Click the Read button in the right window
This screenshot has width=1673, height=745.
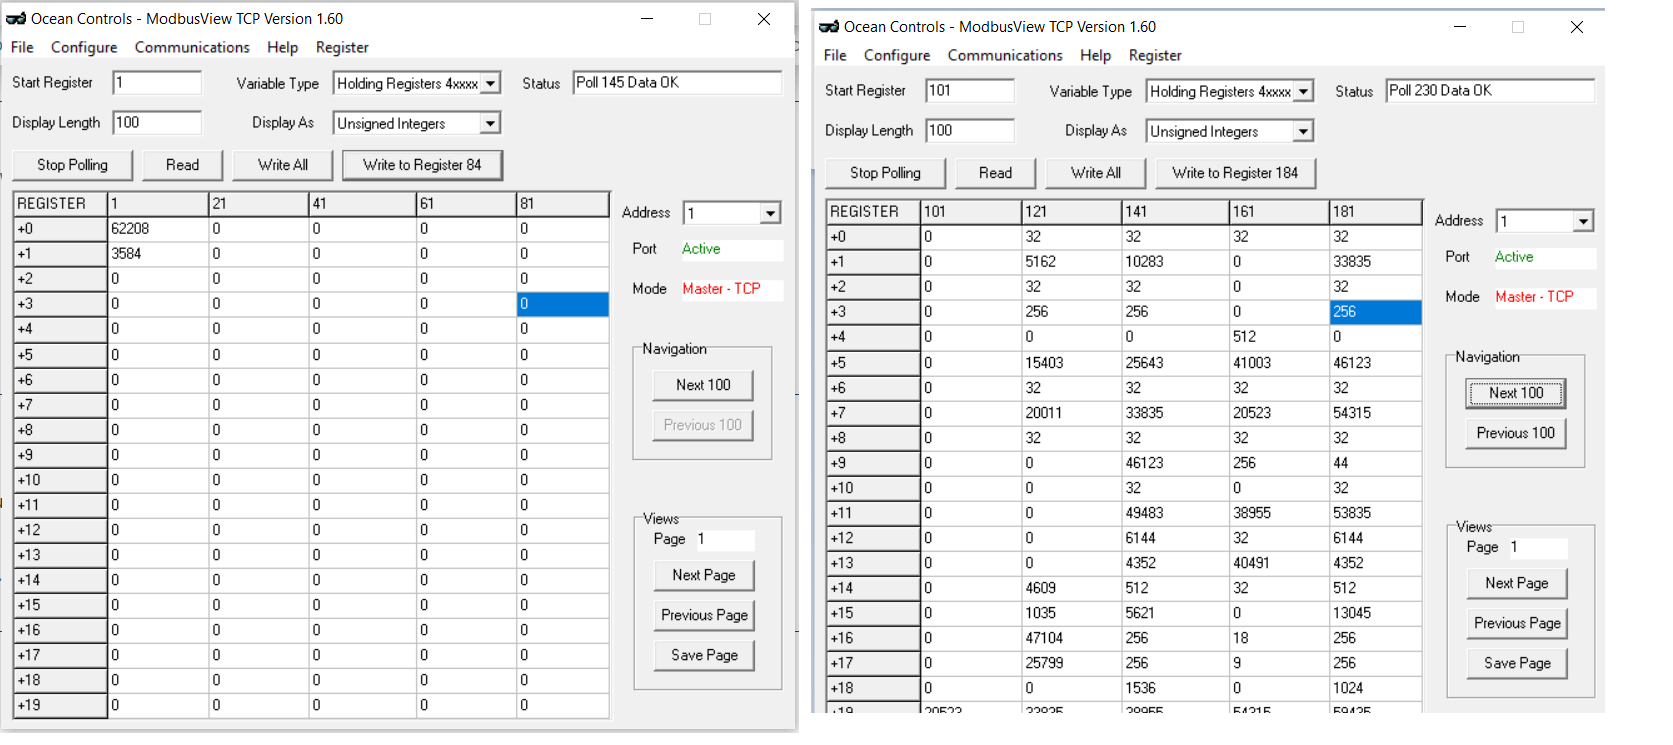coord(995,173)
